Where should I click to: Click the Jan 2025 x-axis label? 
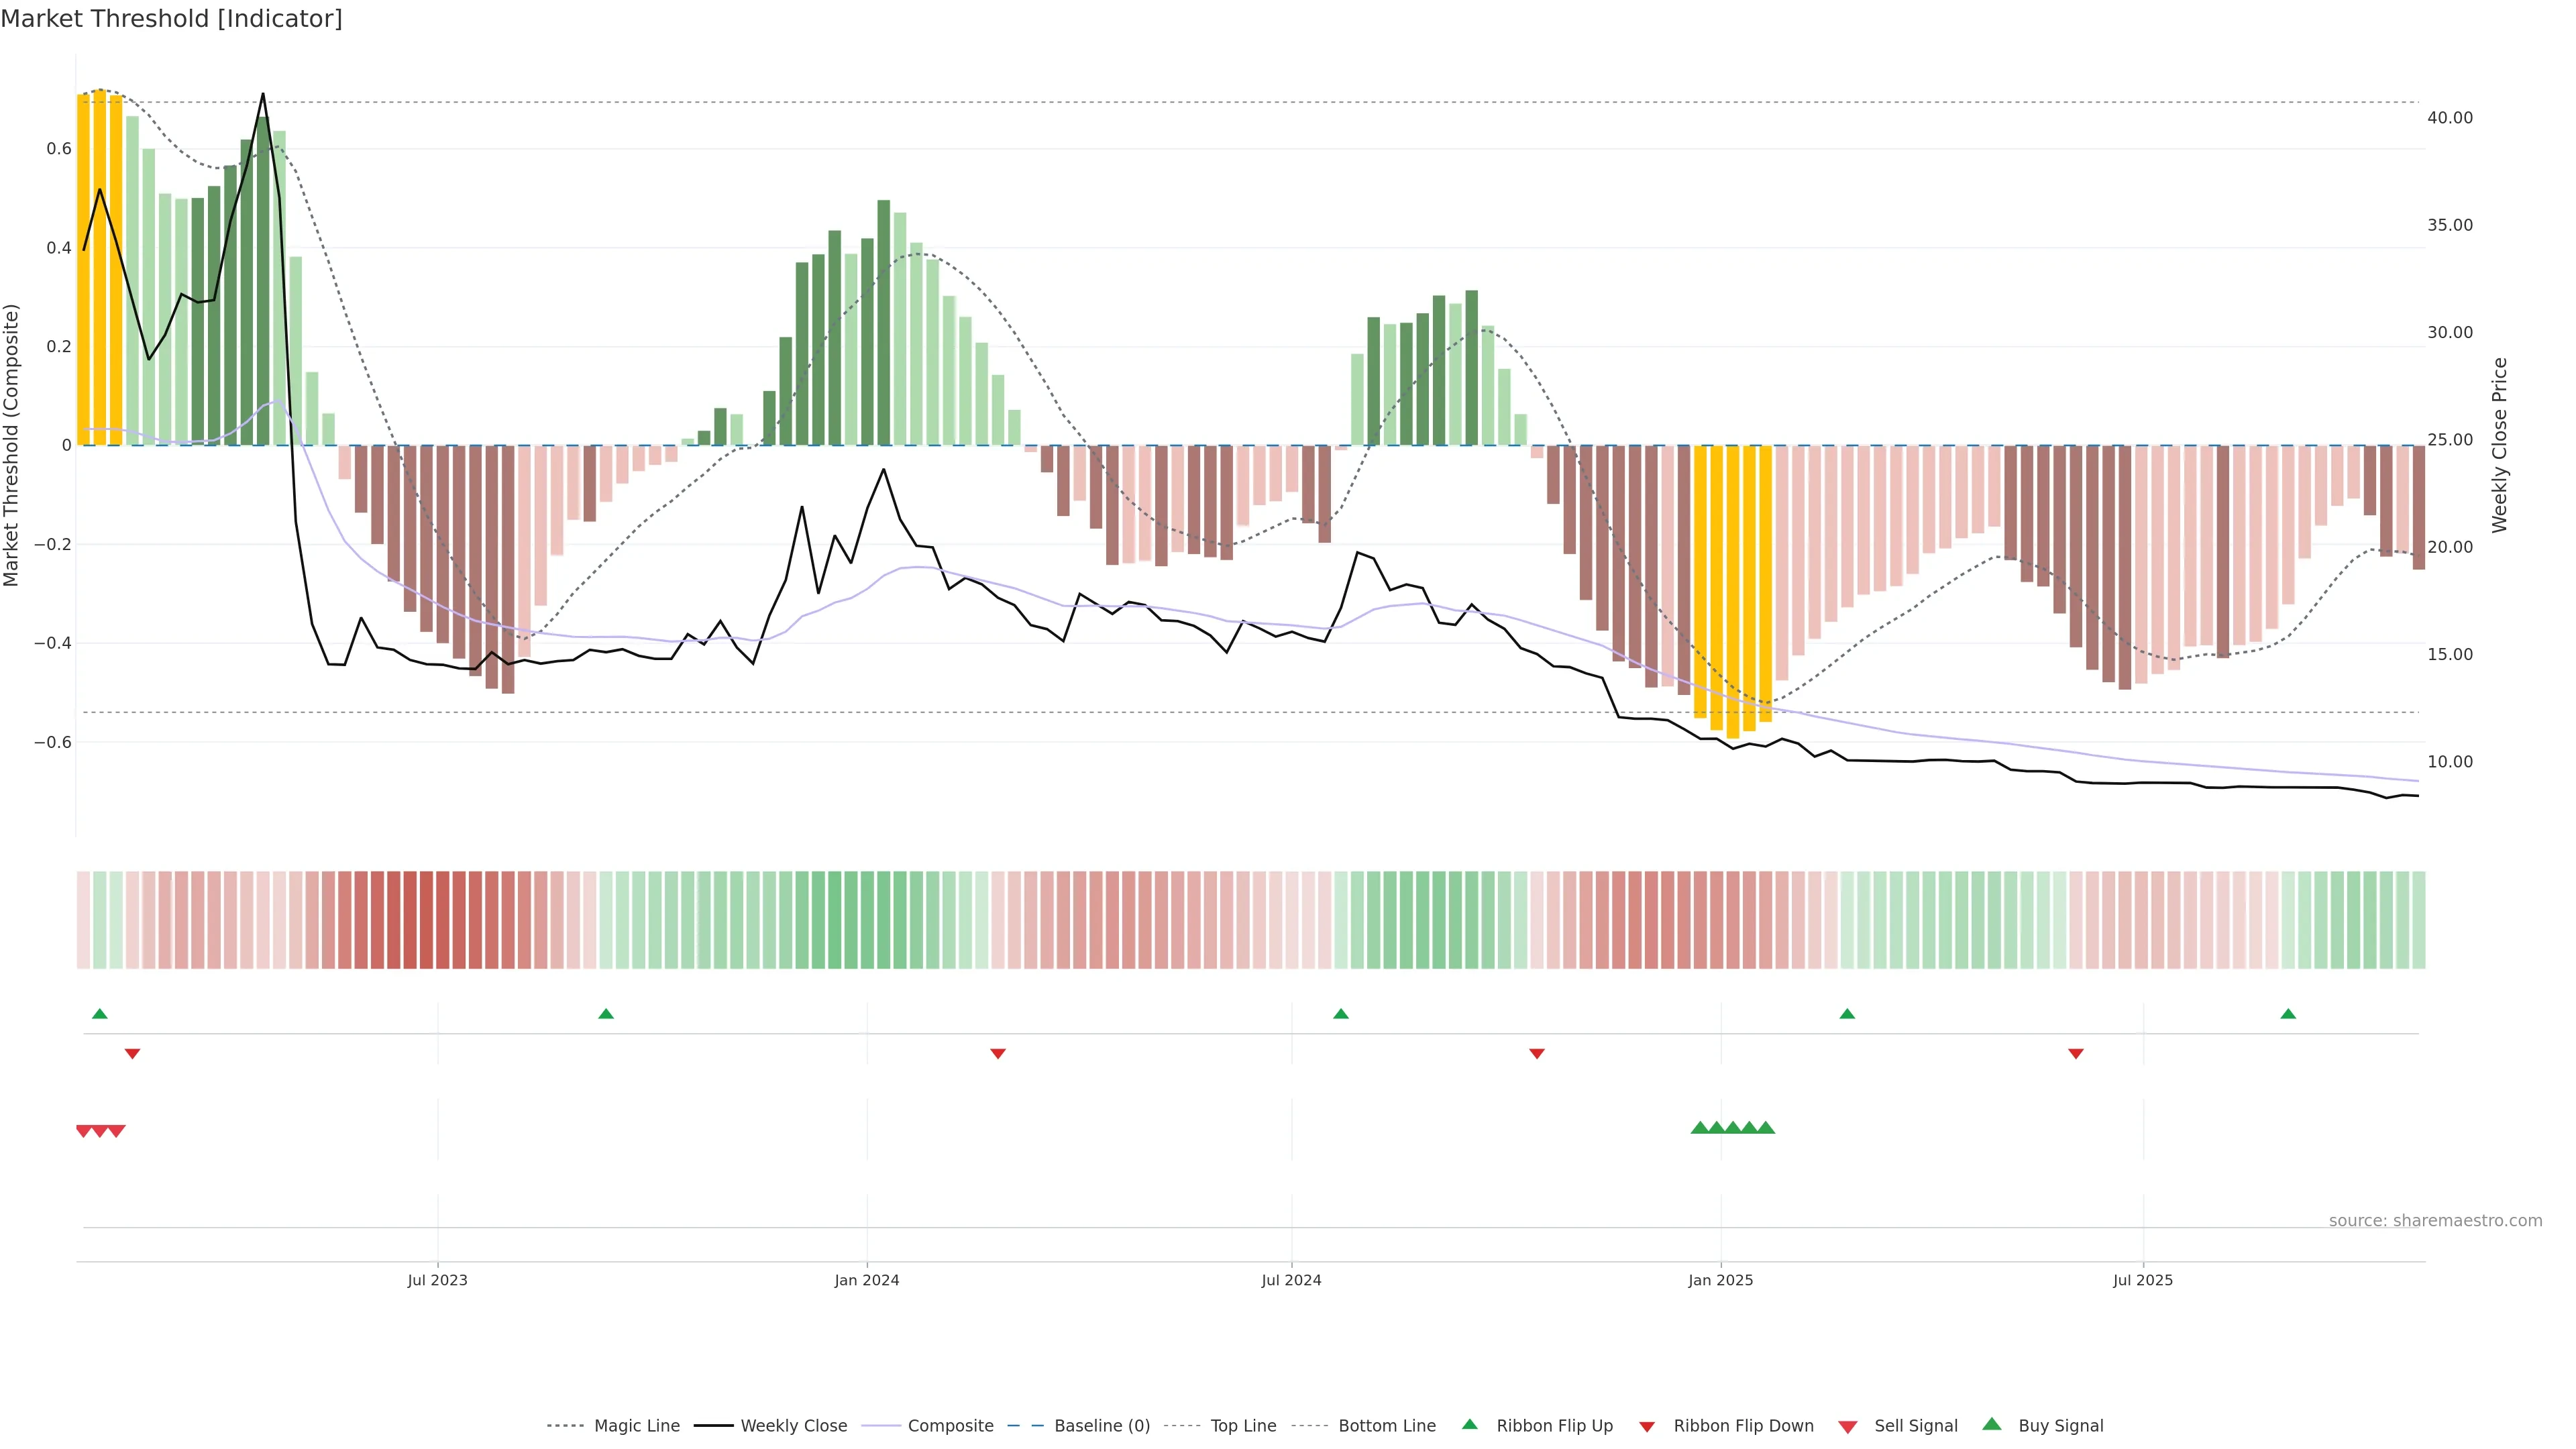click(1720, 1280)
